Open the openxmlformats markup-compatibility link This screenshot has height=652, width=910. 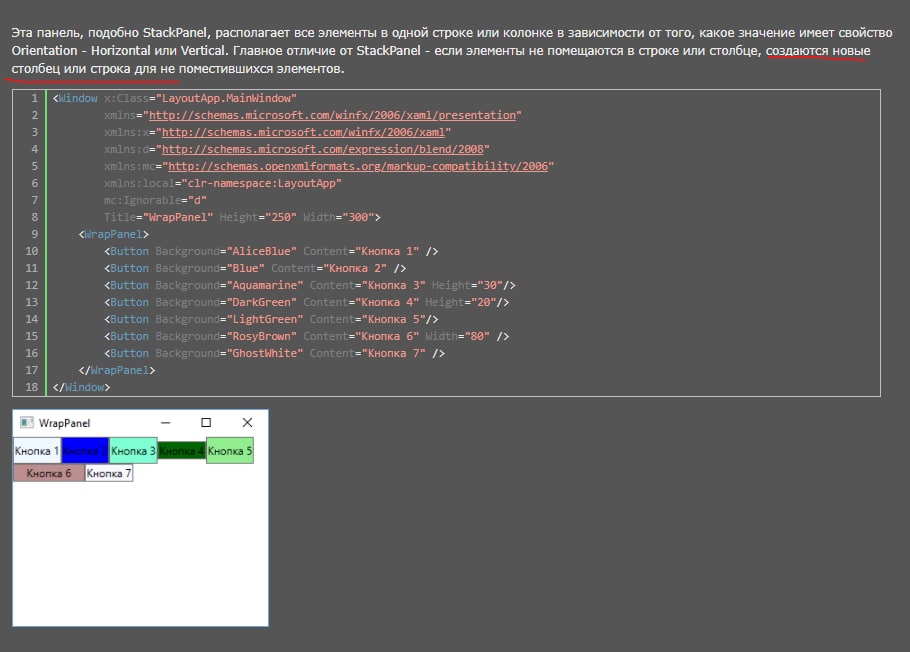coord(358,166)
